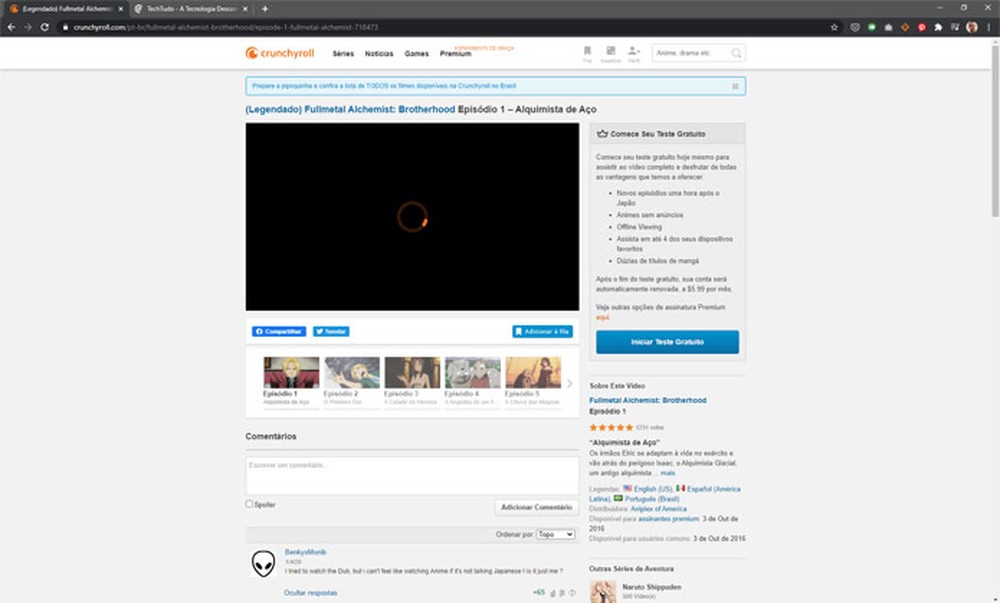This screenshot has height=603, width=1000.
Task: Click the comment input field
Action: [x=411, y=471]
